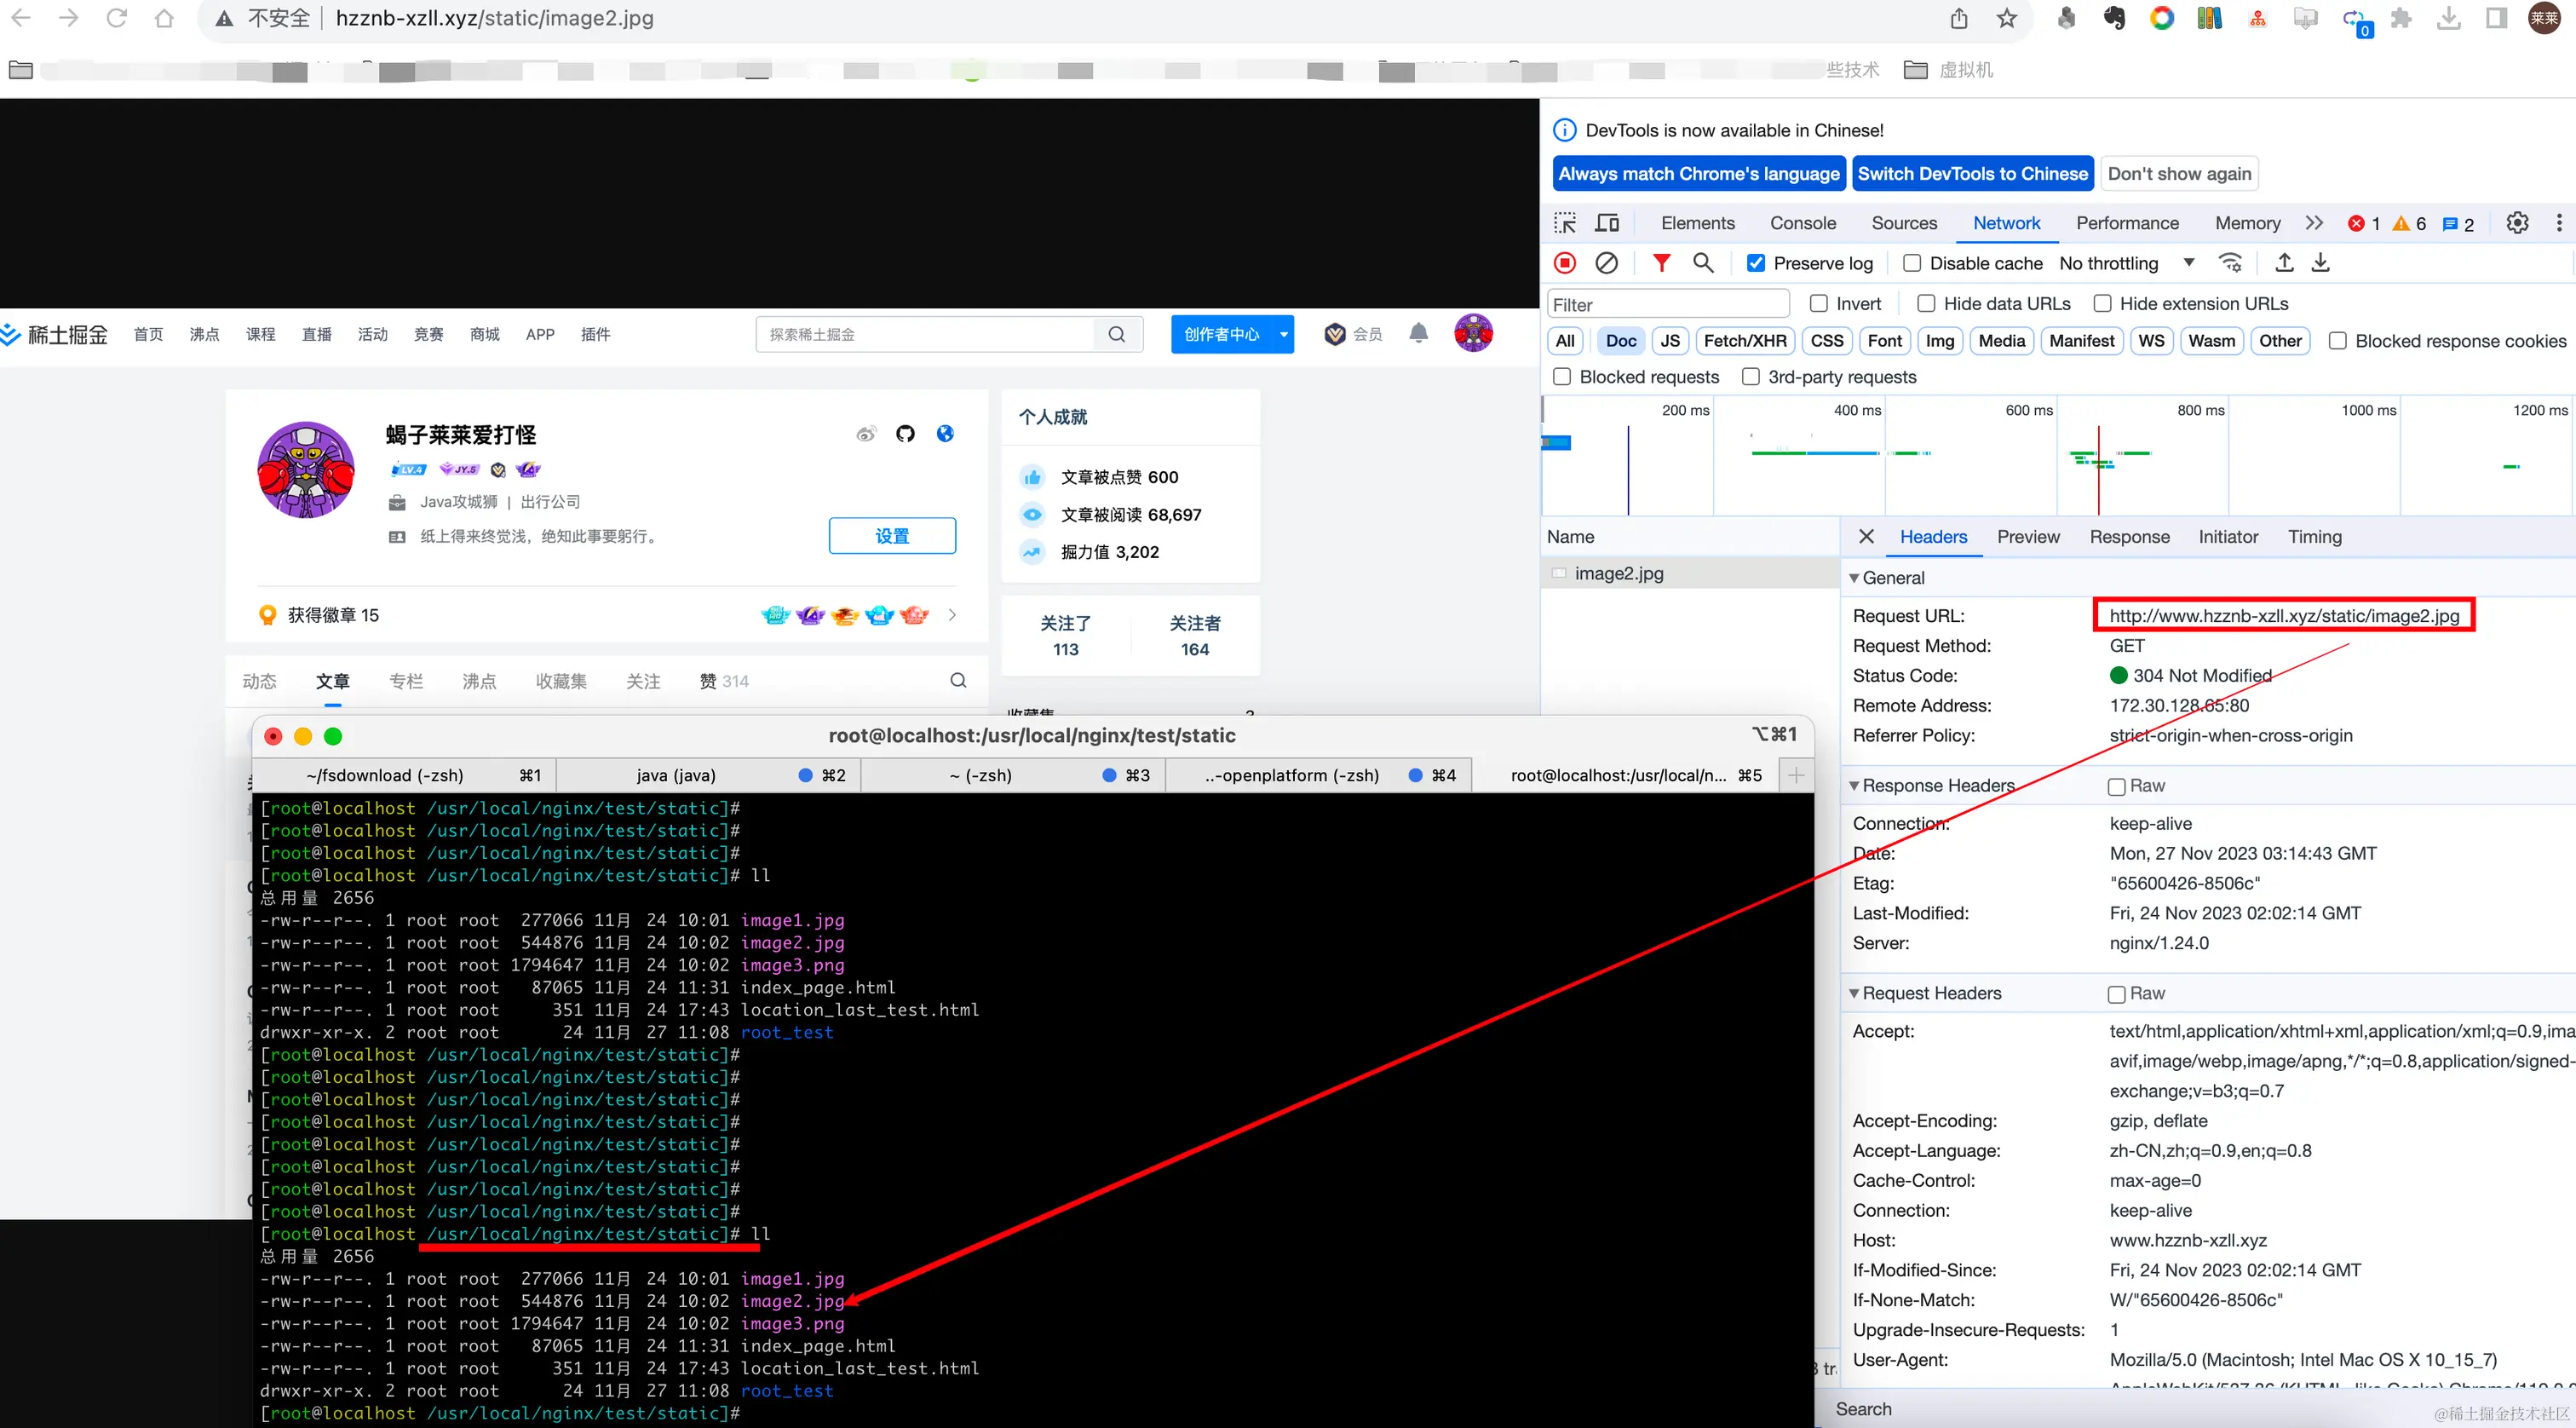Screen dimensions: 2576x1428
Task: Click the clear network log icon
Action: (1606, 263)
